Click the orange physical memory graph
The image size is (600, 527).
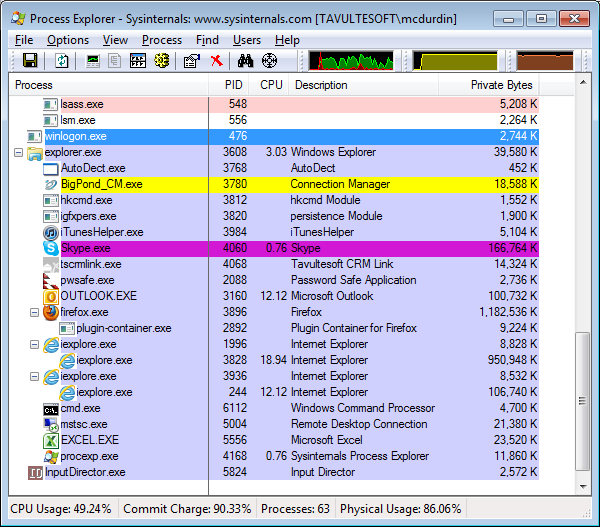(x=545, y=60)
